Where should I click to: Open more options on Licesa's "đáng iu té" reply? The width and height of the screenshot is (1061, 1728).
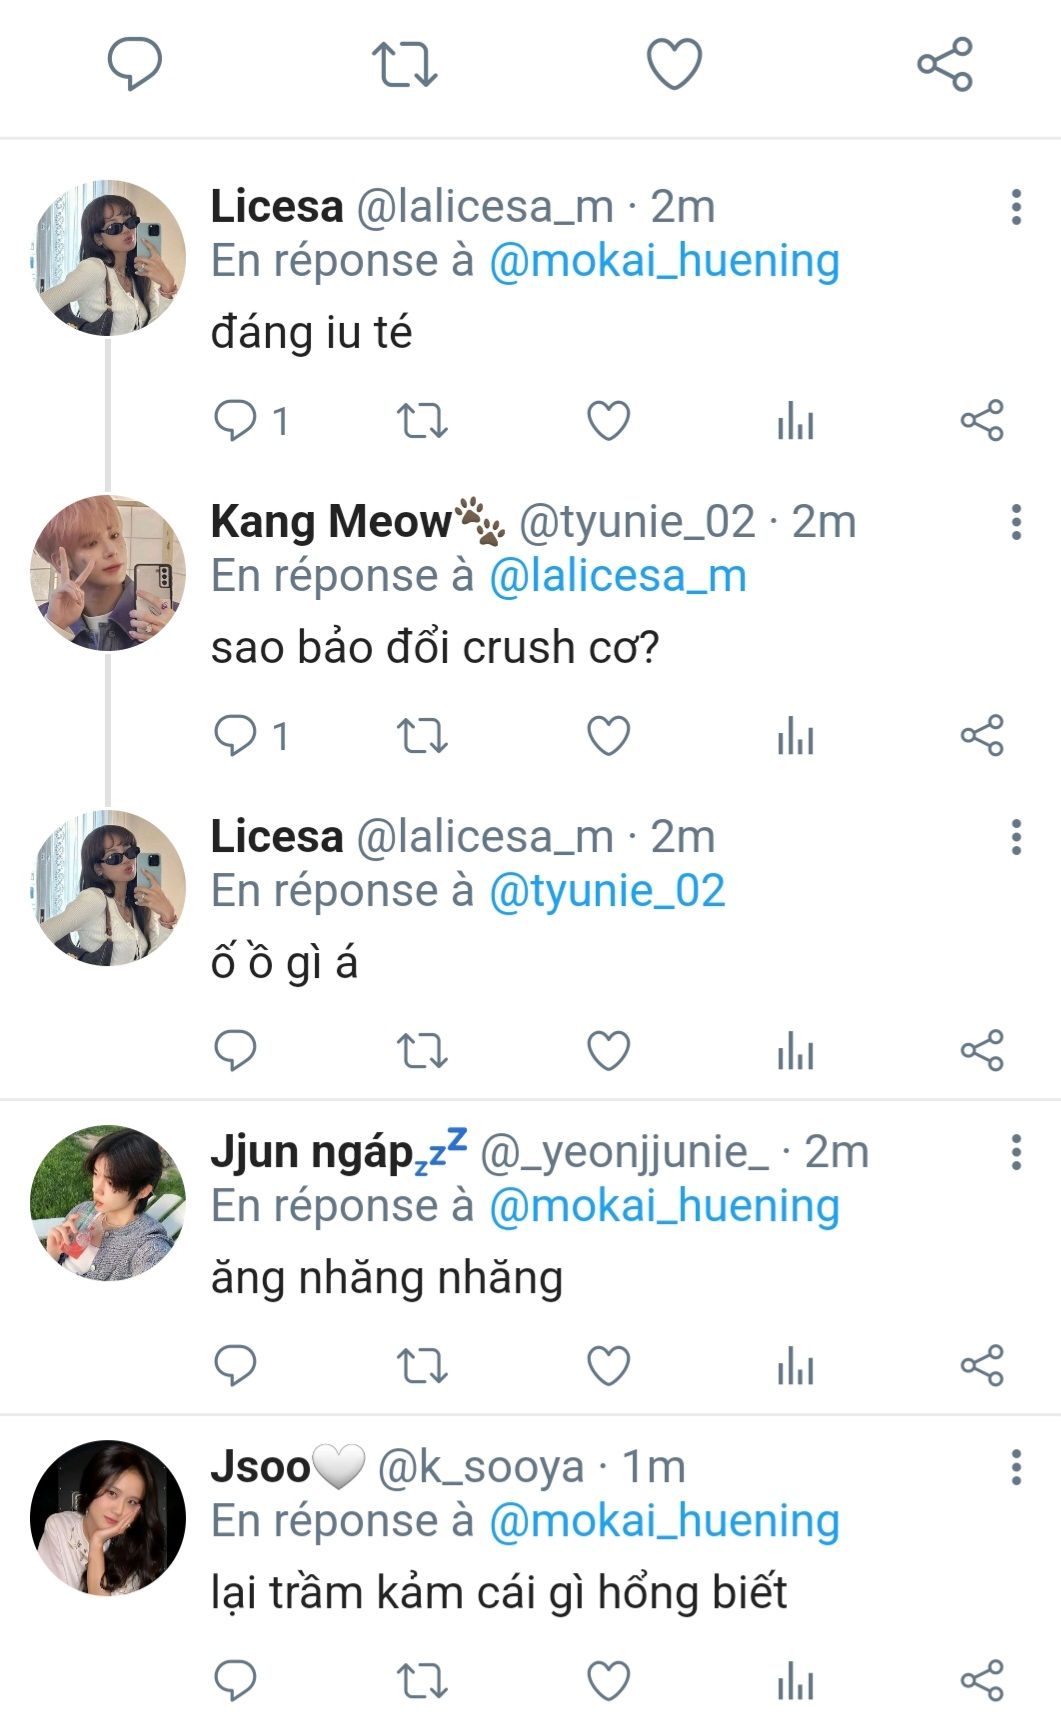pyautogui.click(x=1016, y=207)
